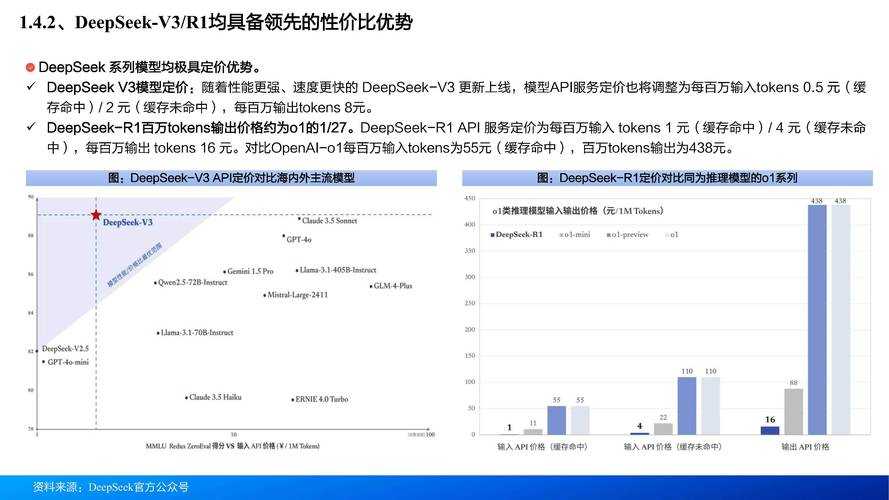The height and width of the screenshot is (500, 889).
Task: Click the lighter 438 output price bar
Action: [841, 320]
